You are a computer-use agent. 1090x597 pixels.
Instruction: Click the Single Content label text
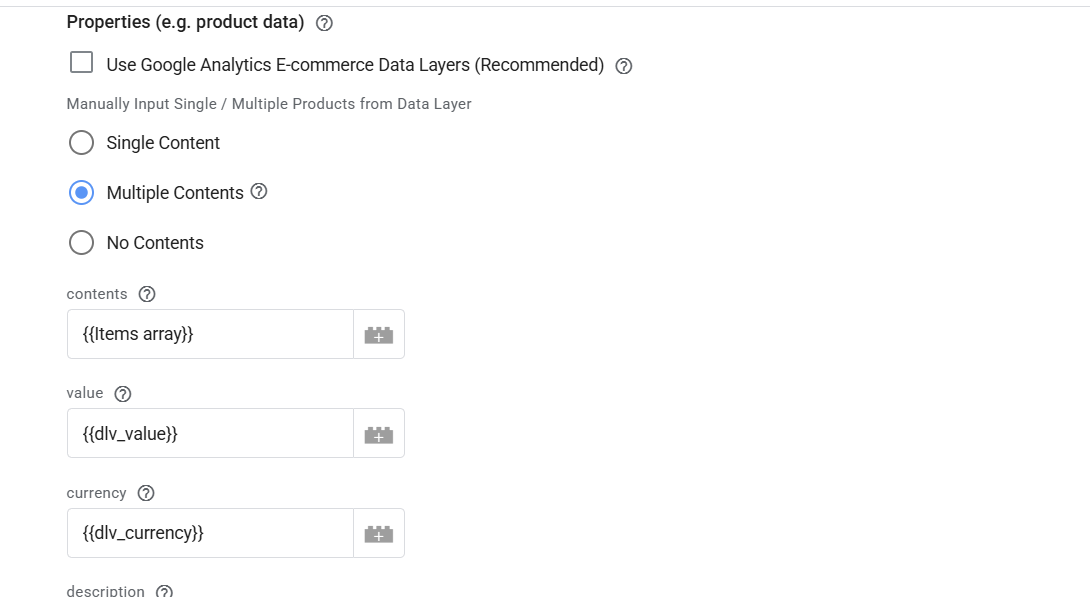[163, 143]
